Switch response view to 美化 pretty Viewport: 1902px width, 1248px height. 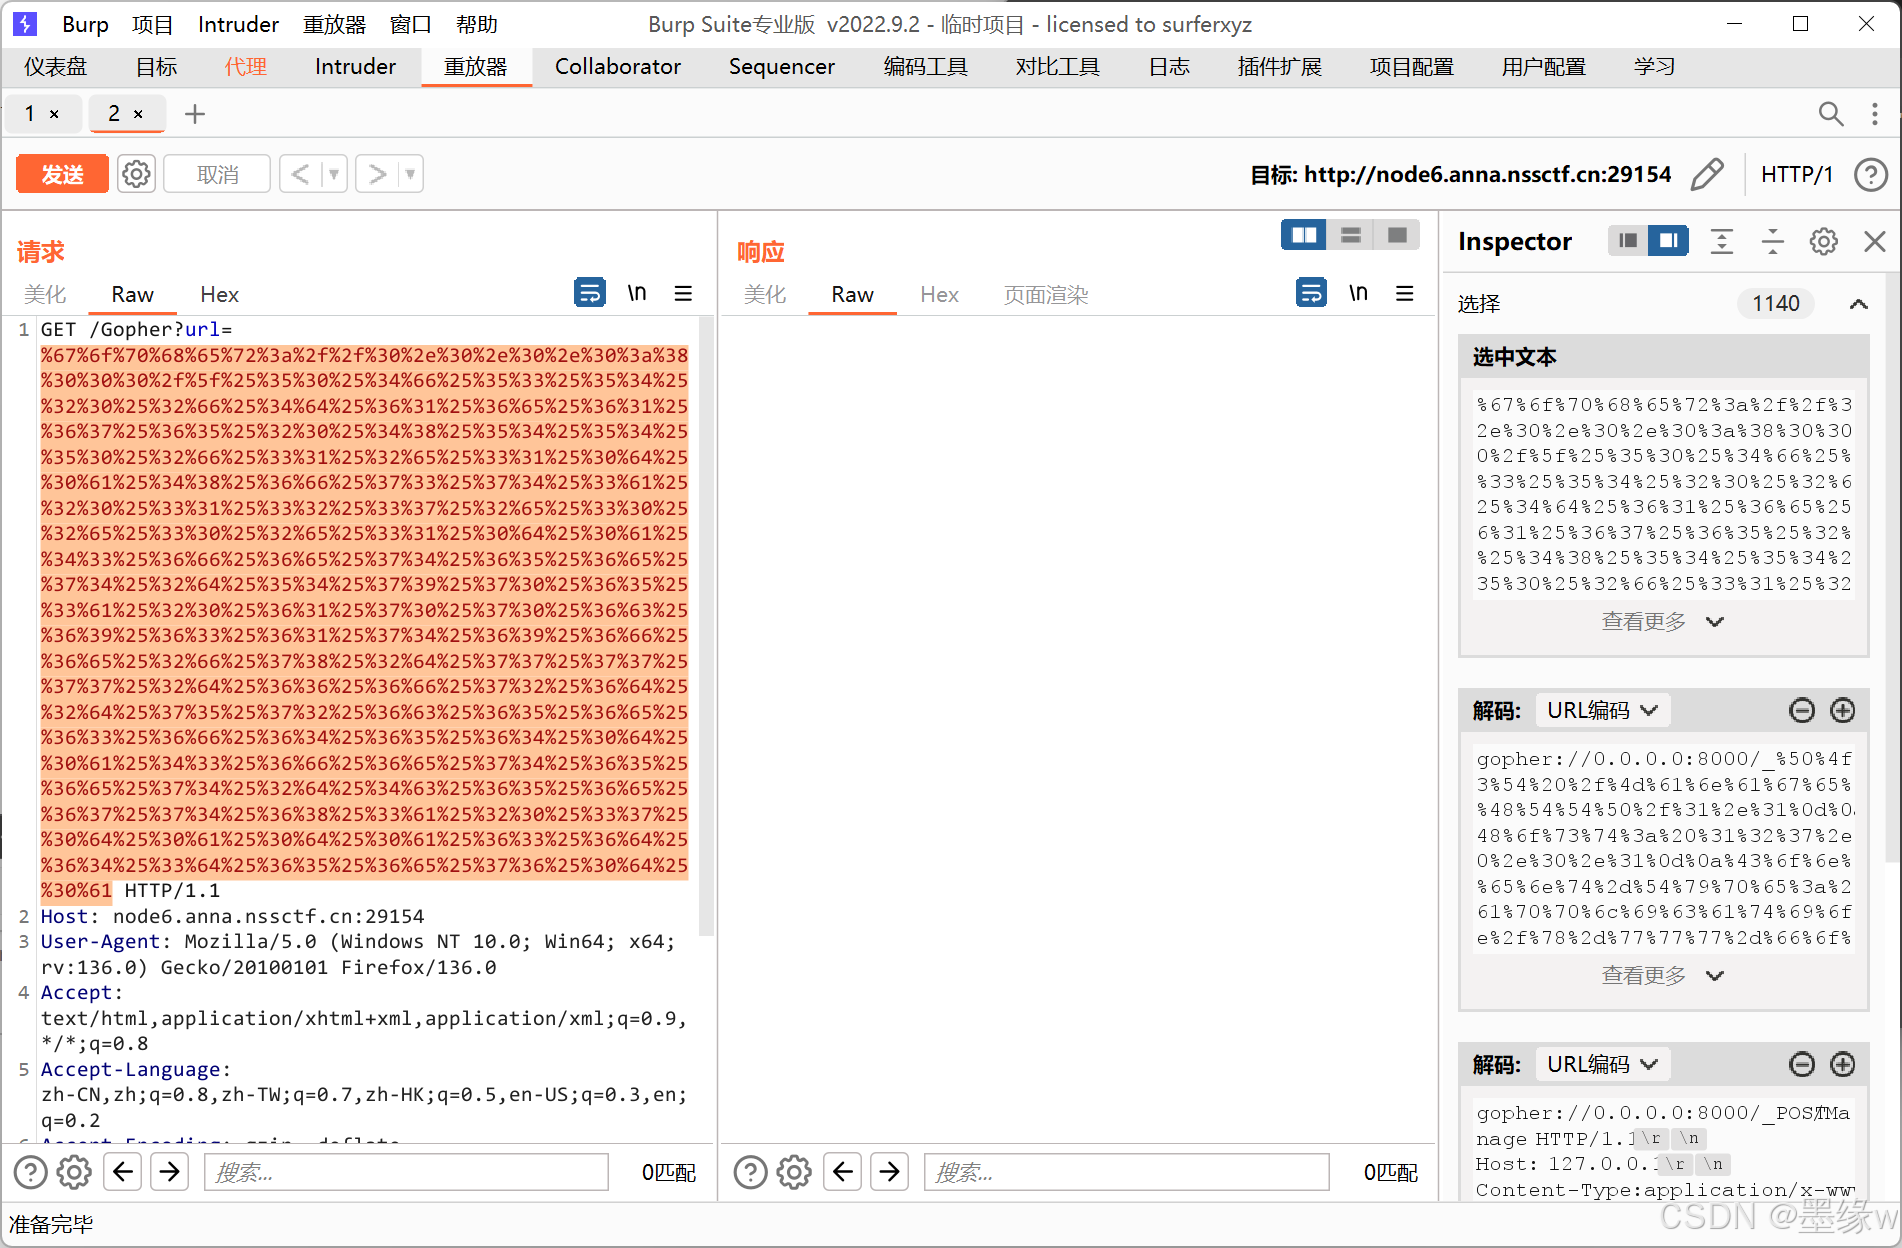point(765,294)
